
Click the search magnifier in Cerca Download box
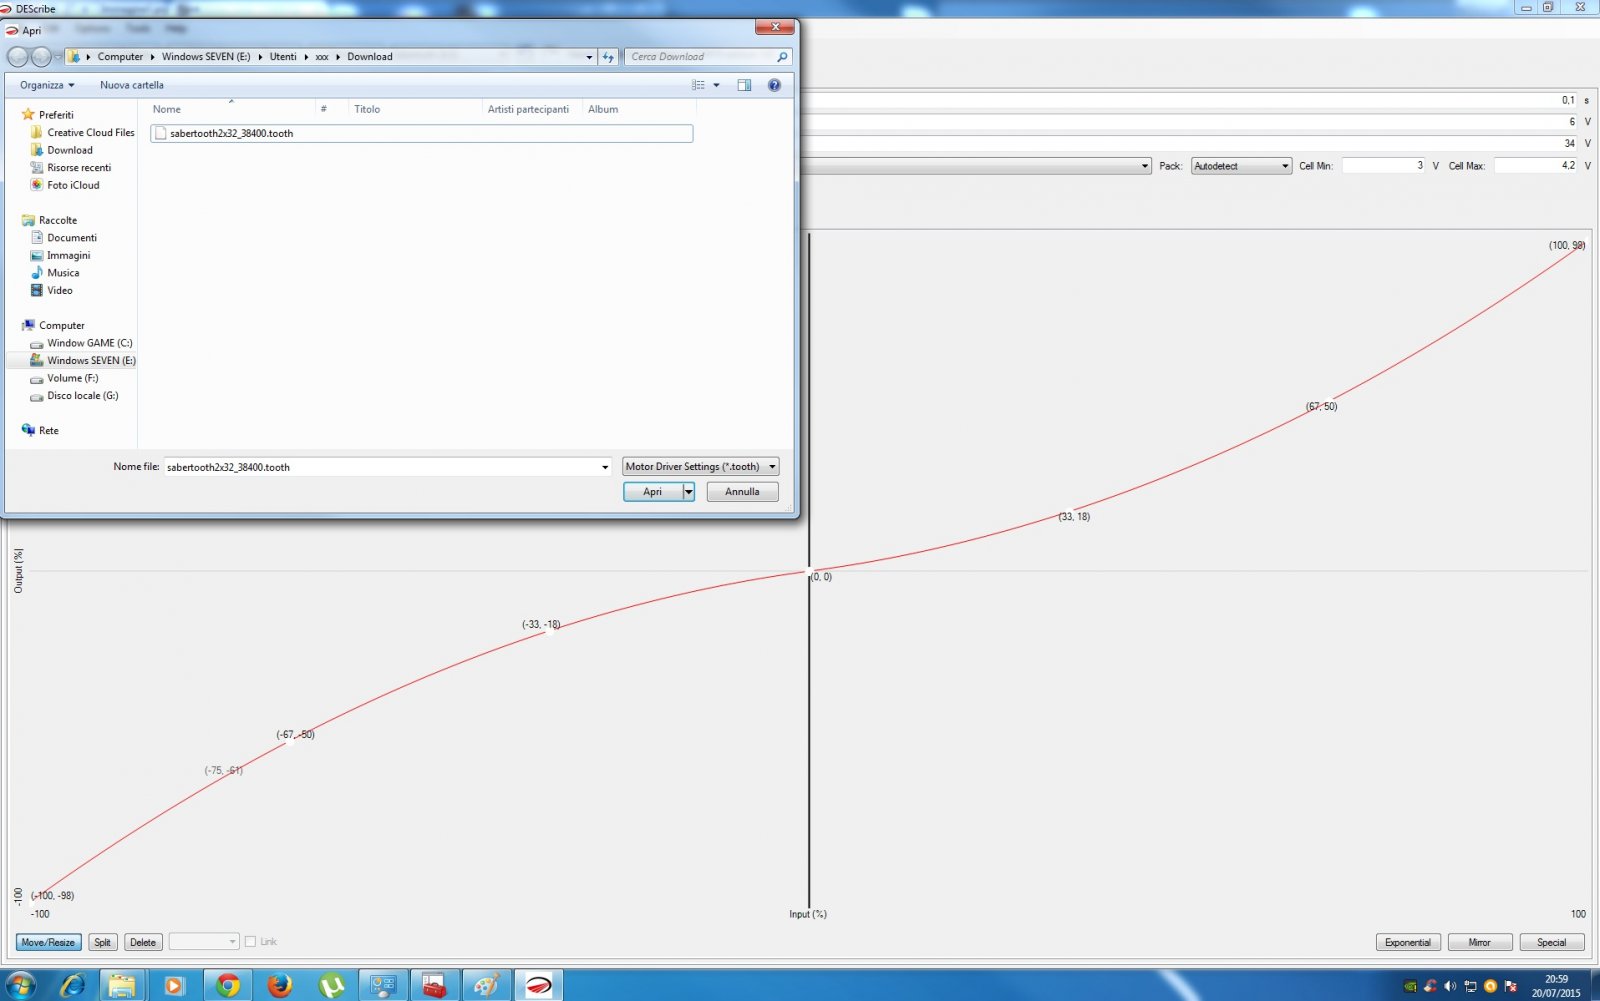782,57
